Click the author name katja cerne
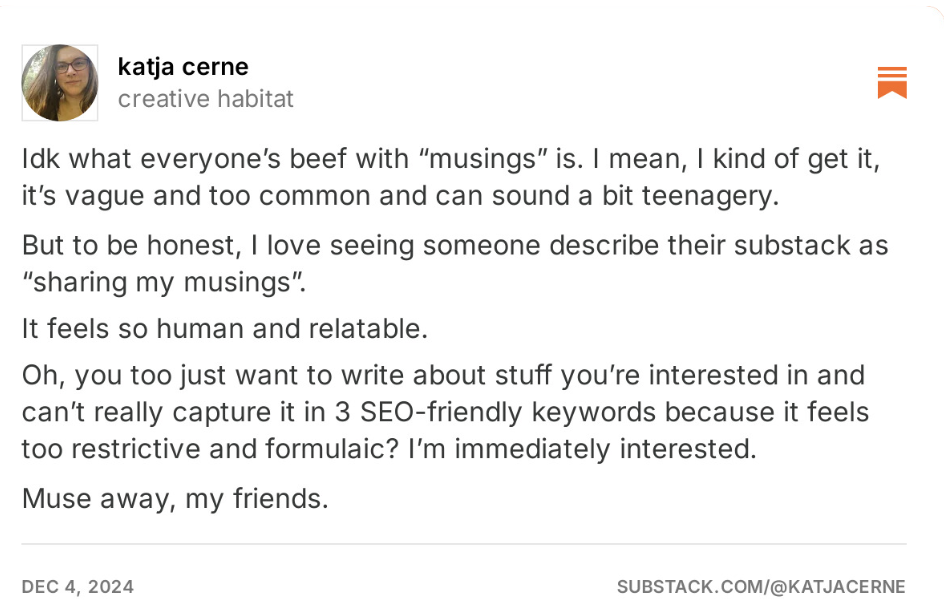Screen dimensions: 944x610 (x=183, y=67)
